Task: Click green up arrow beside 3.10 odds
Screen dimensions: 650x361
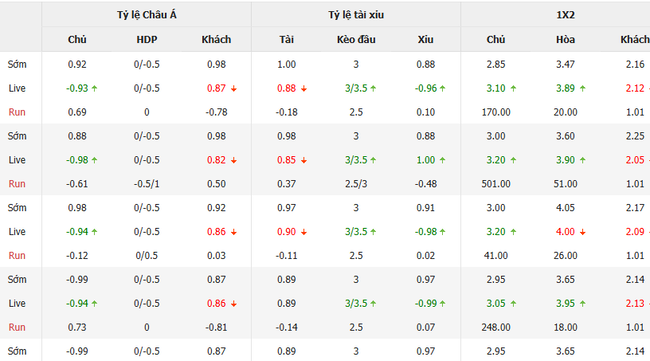Action: (x=513, y=88)
